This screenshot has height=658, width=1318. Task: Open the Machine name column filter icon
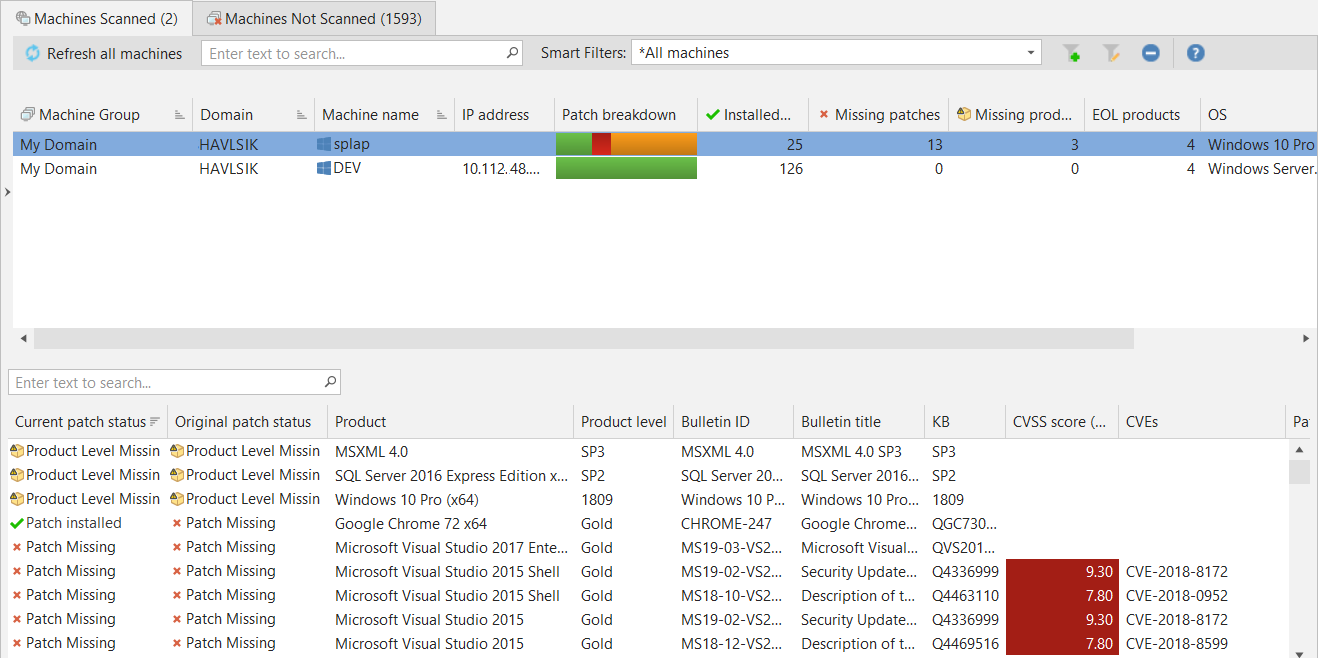(x=441, y=115)
